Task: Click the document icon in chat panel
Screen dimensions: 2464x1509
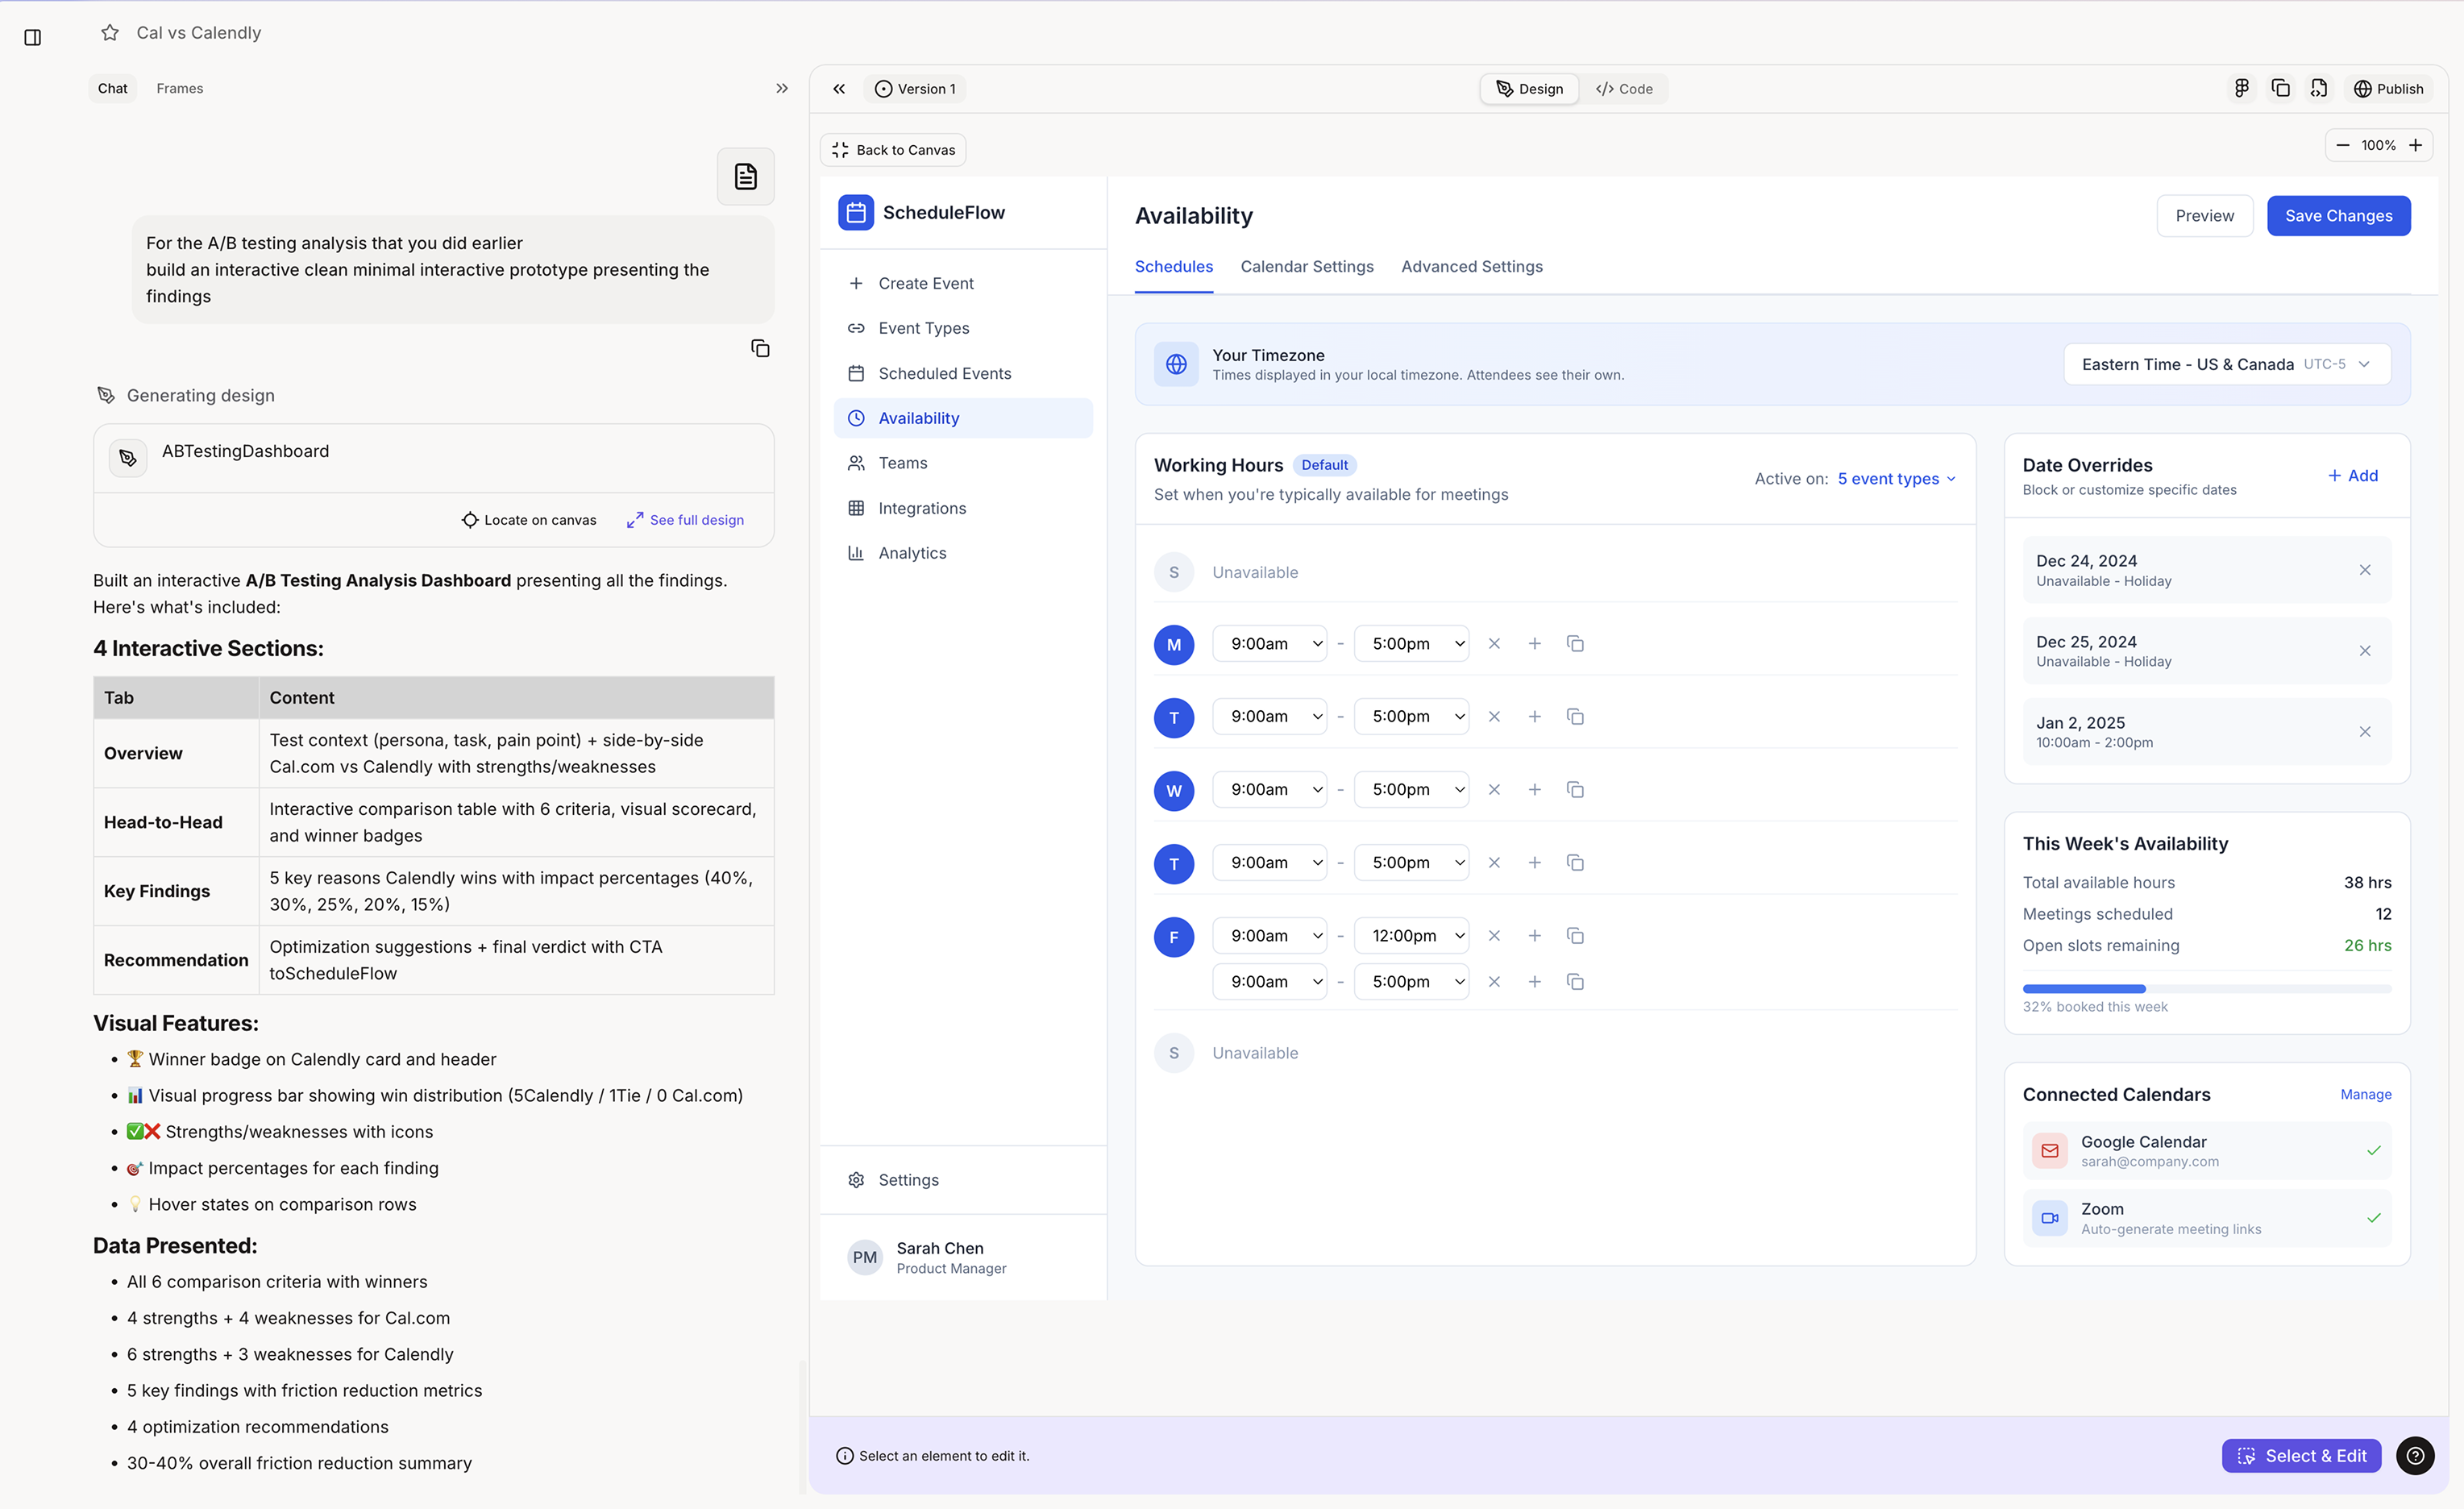Action: (745, 177)
